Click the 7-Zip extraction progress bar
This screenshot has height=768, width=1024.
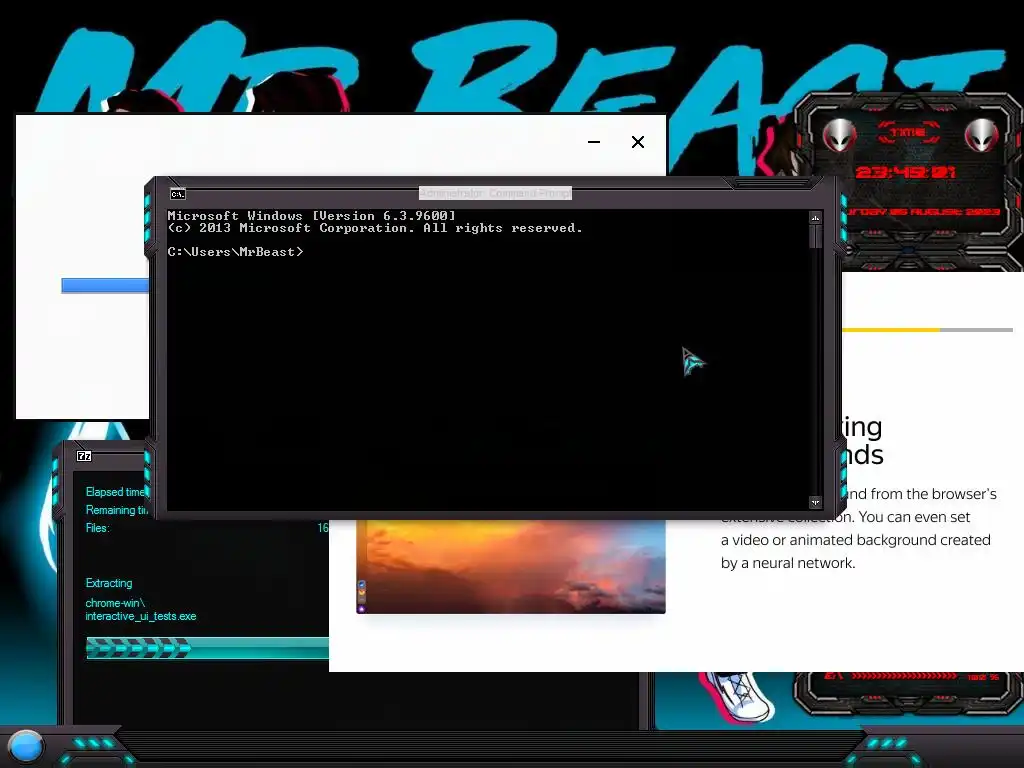tap(207, 648)
